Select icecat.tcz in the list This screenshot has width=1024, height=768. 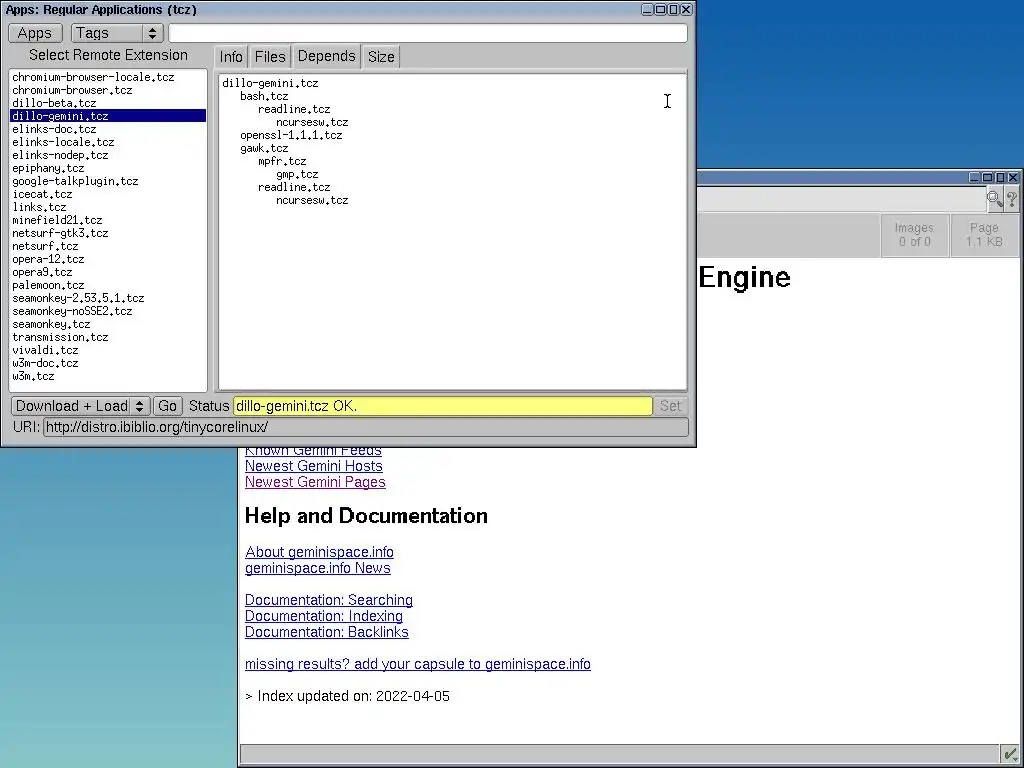click(x=108, y=194)
